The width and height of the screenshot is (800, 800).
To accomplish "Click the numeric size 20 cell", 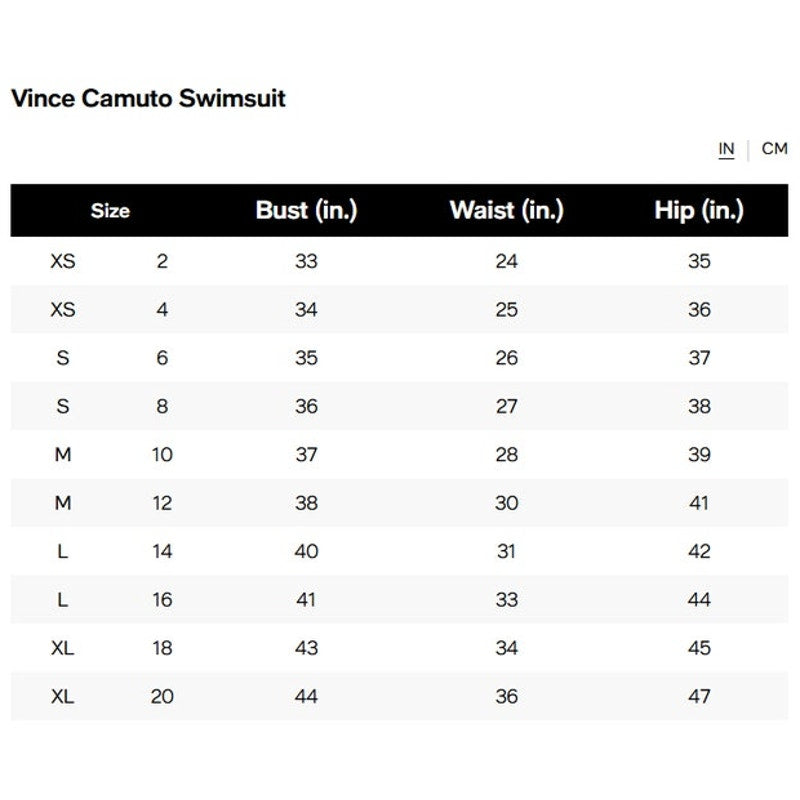I will (162, 696).
